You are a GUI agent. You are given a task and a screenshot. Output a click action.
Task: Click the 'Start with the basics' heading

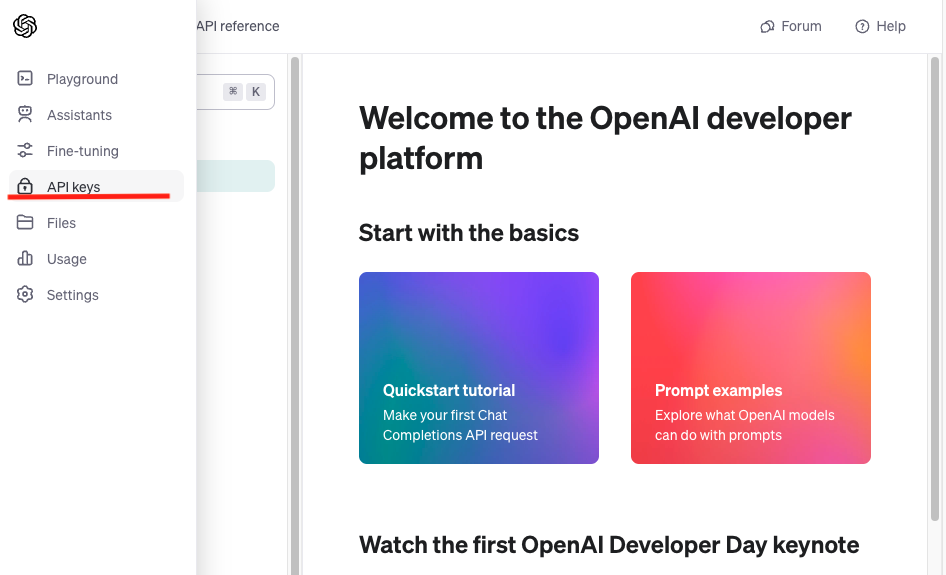[469, 233]
